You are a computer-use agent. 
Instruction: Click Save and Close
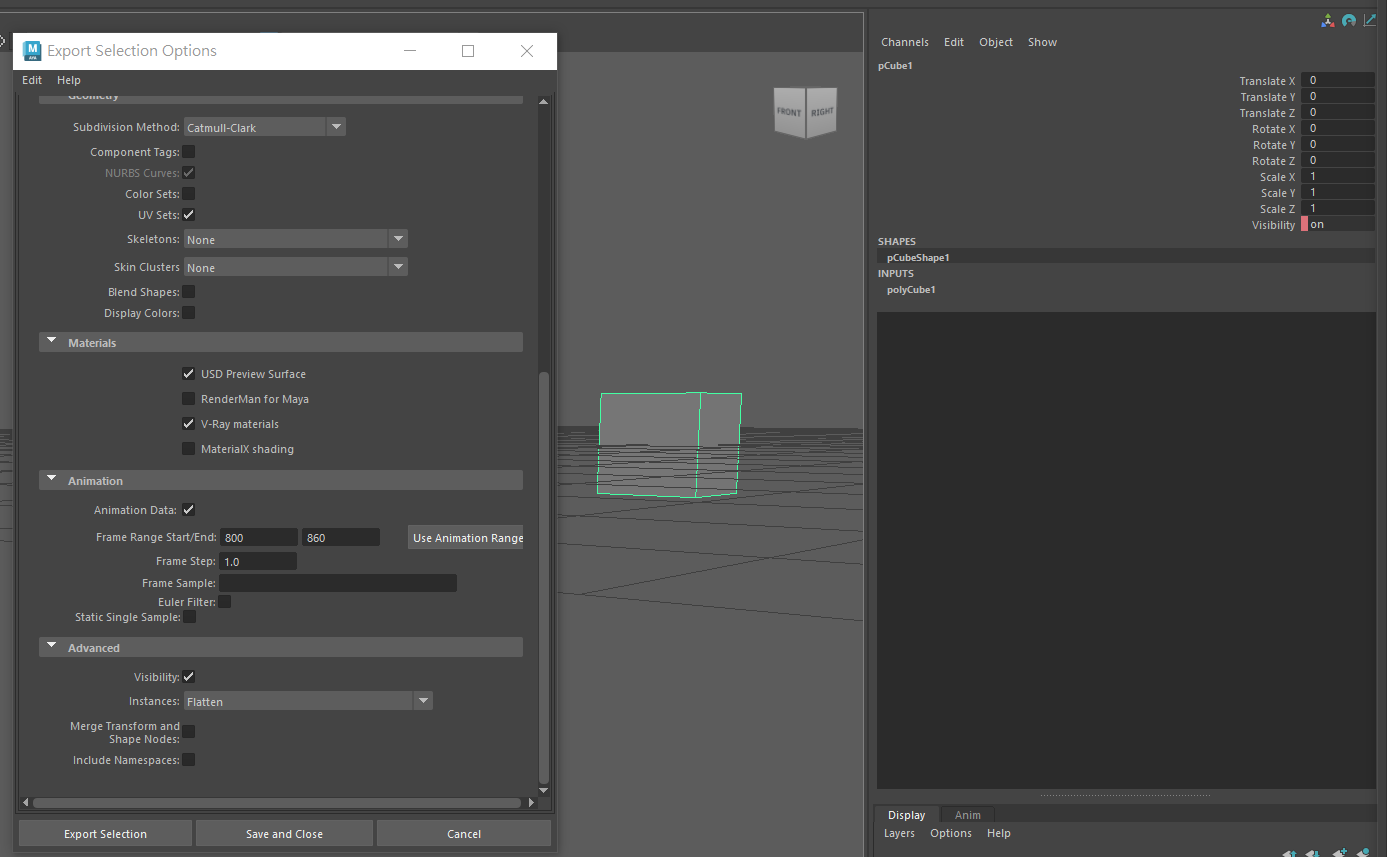(284, 833)
